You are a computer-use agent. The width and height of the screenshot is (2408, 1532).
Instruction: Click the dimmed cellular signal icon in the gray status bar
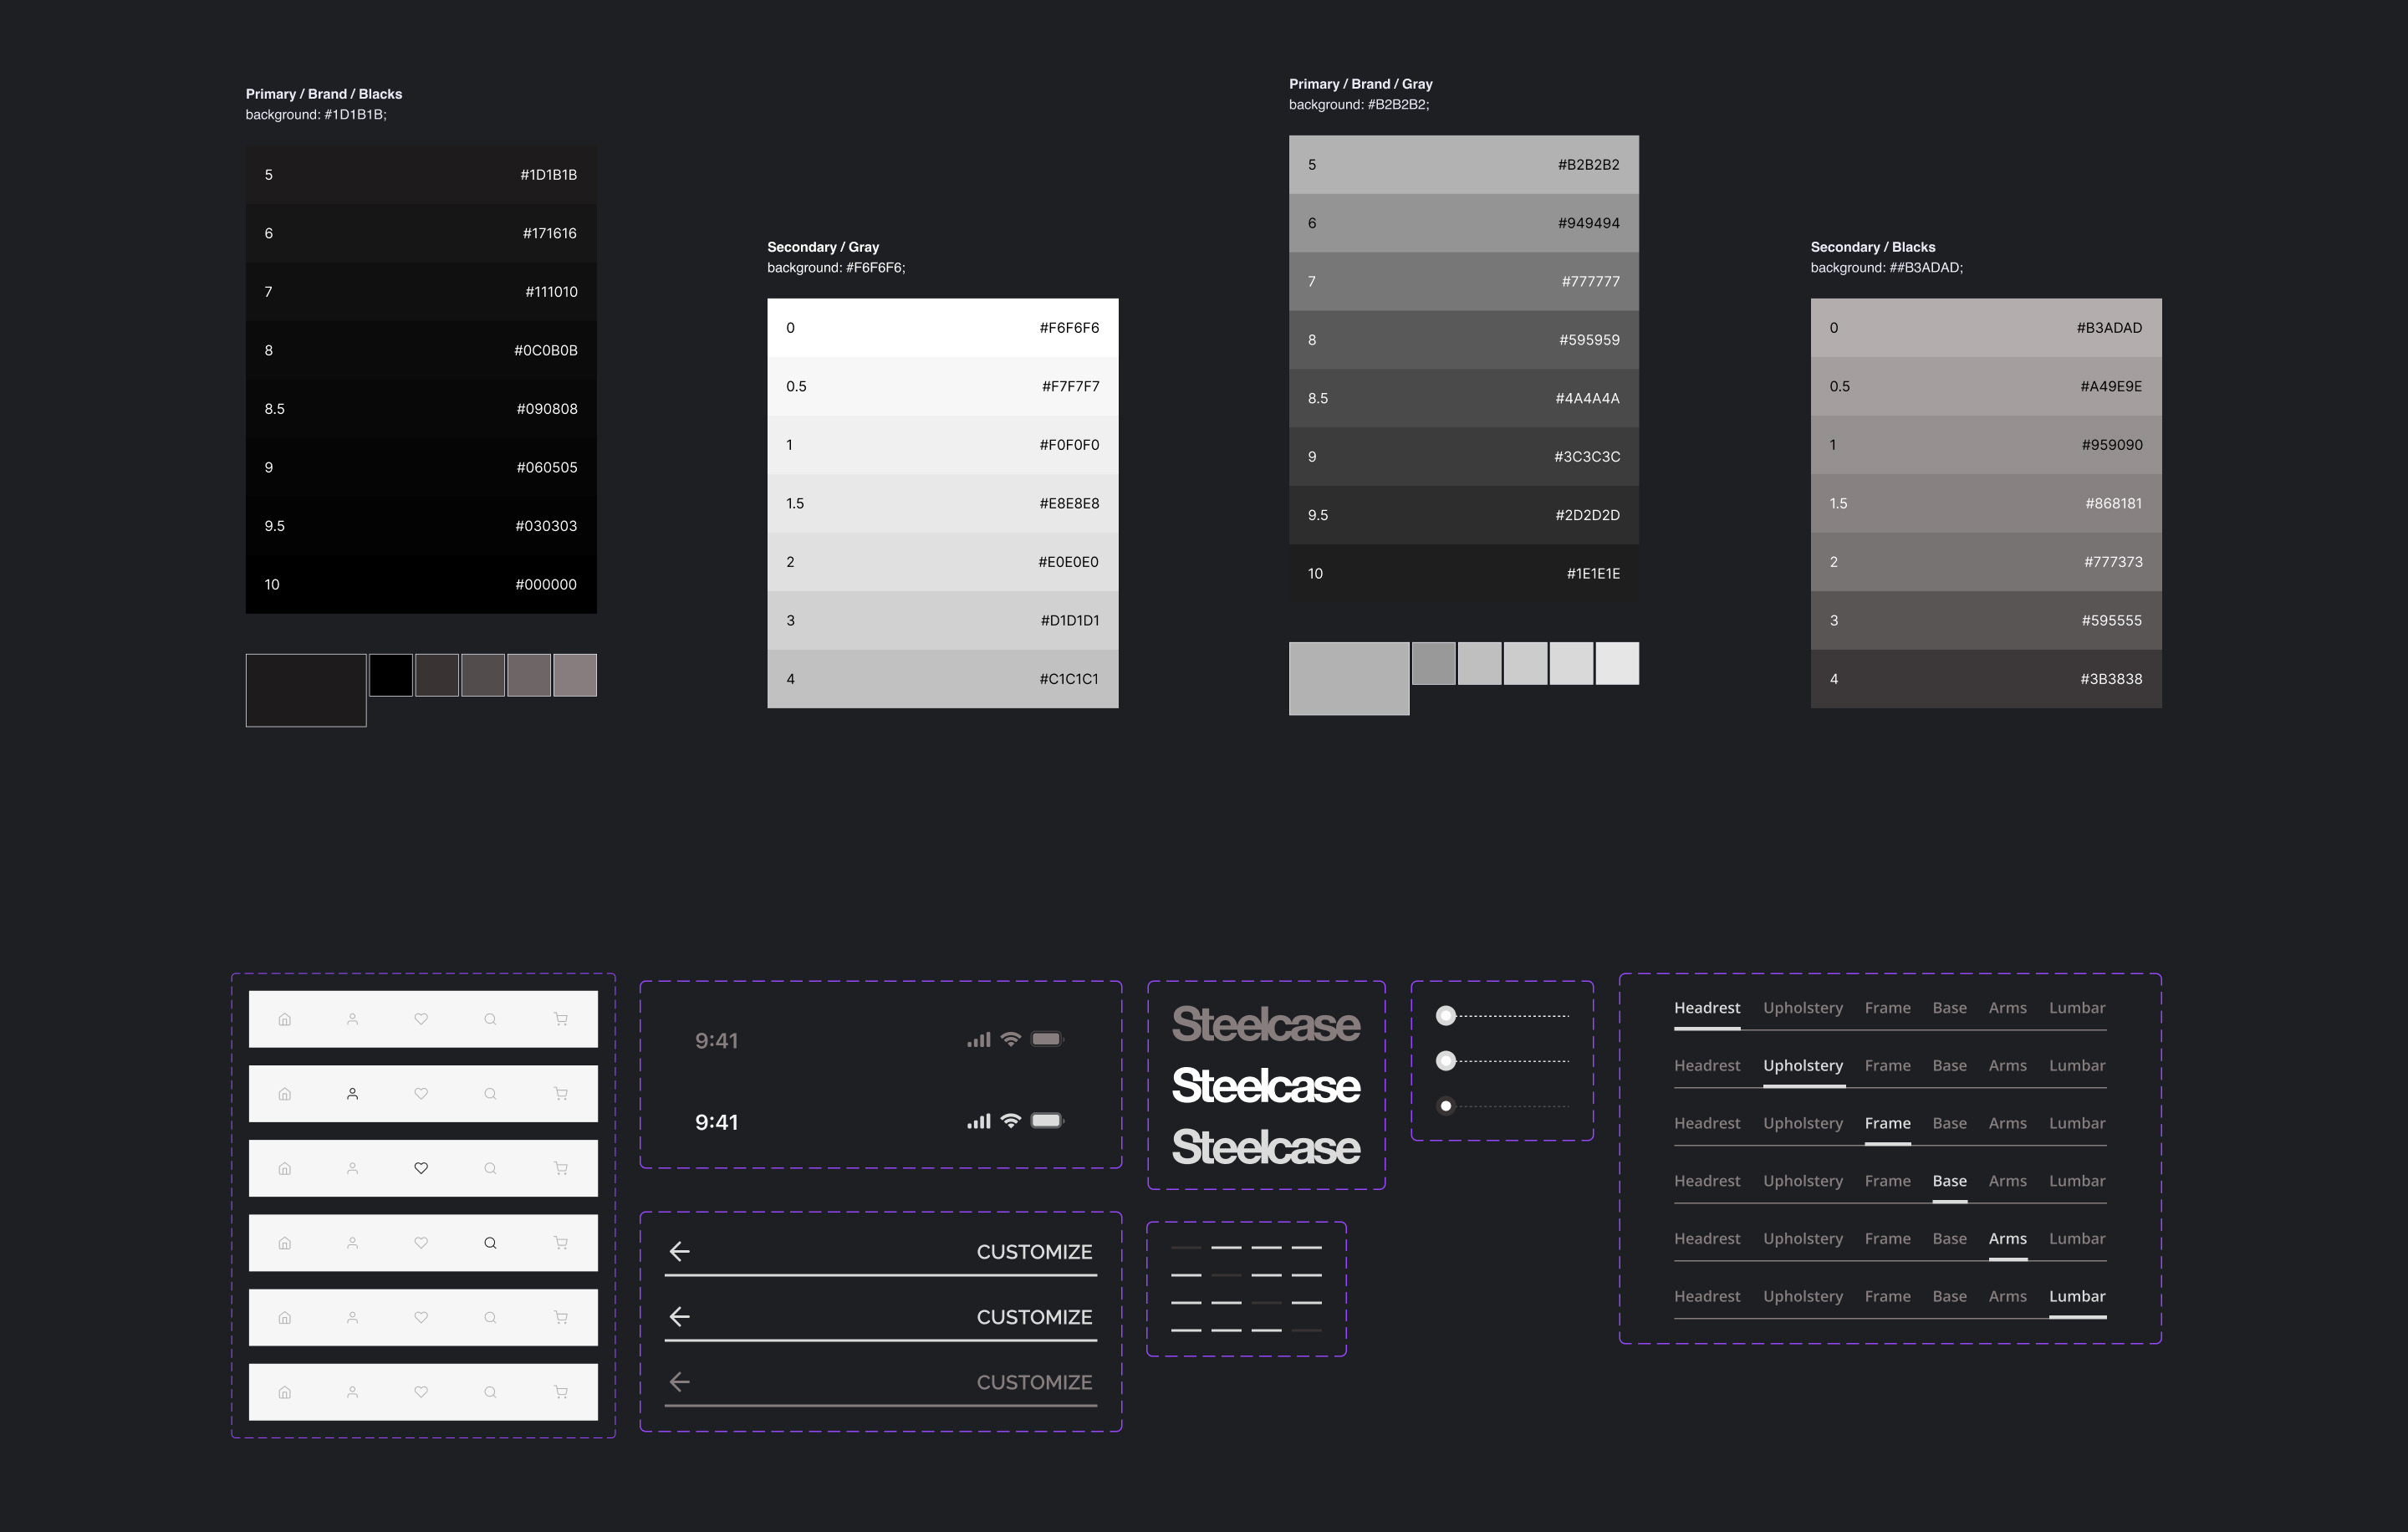(x=978, y=1040)
